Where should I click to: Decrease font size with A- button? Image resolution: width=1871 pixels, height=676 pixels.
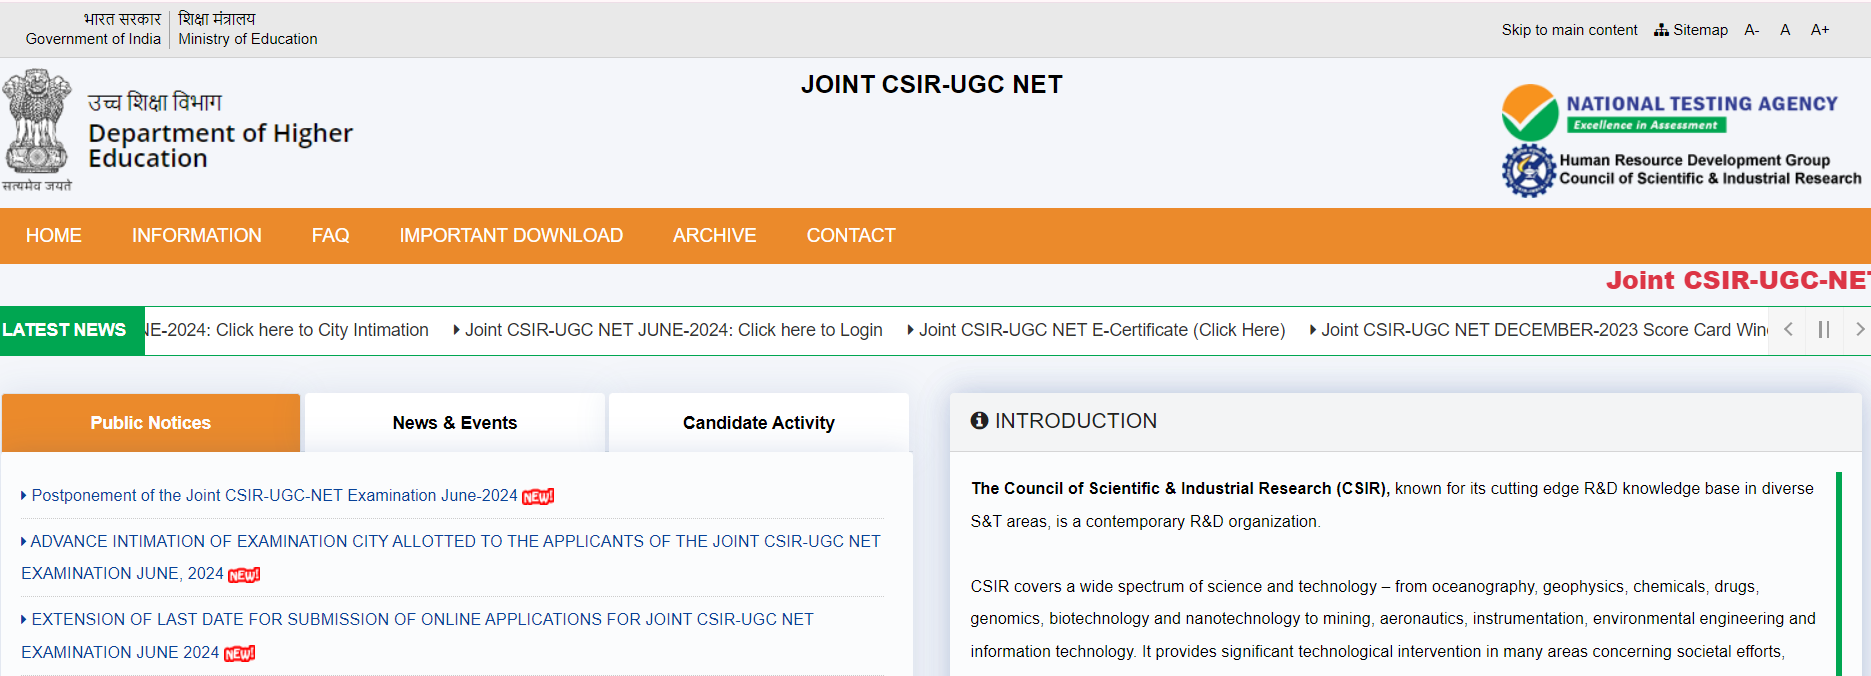tap(1751, 30)
